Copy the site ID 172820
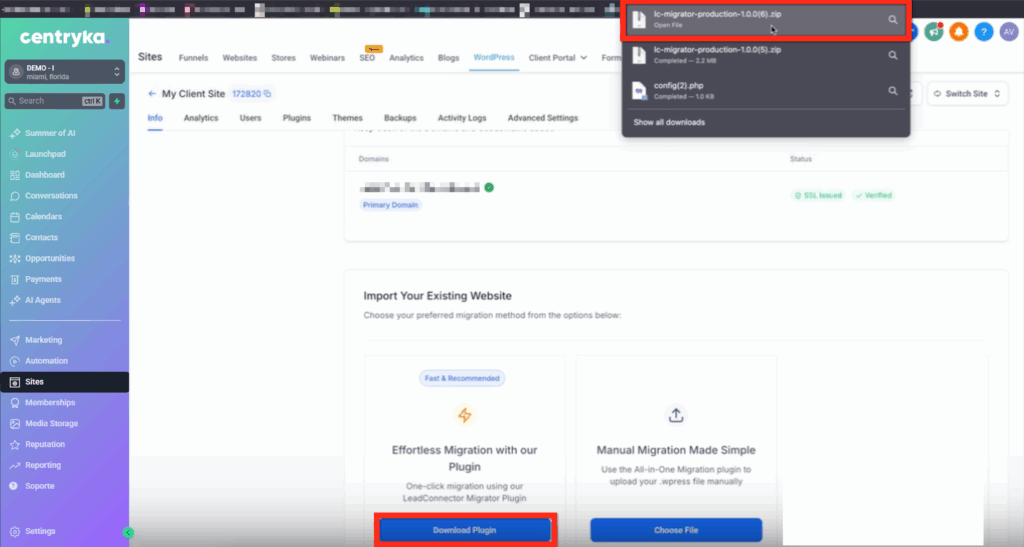The width and height of the screenshot is (1024, 547). 267,94
